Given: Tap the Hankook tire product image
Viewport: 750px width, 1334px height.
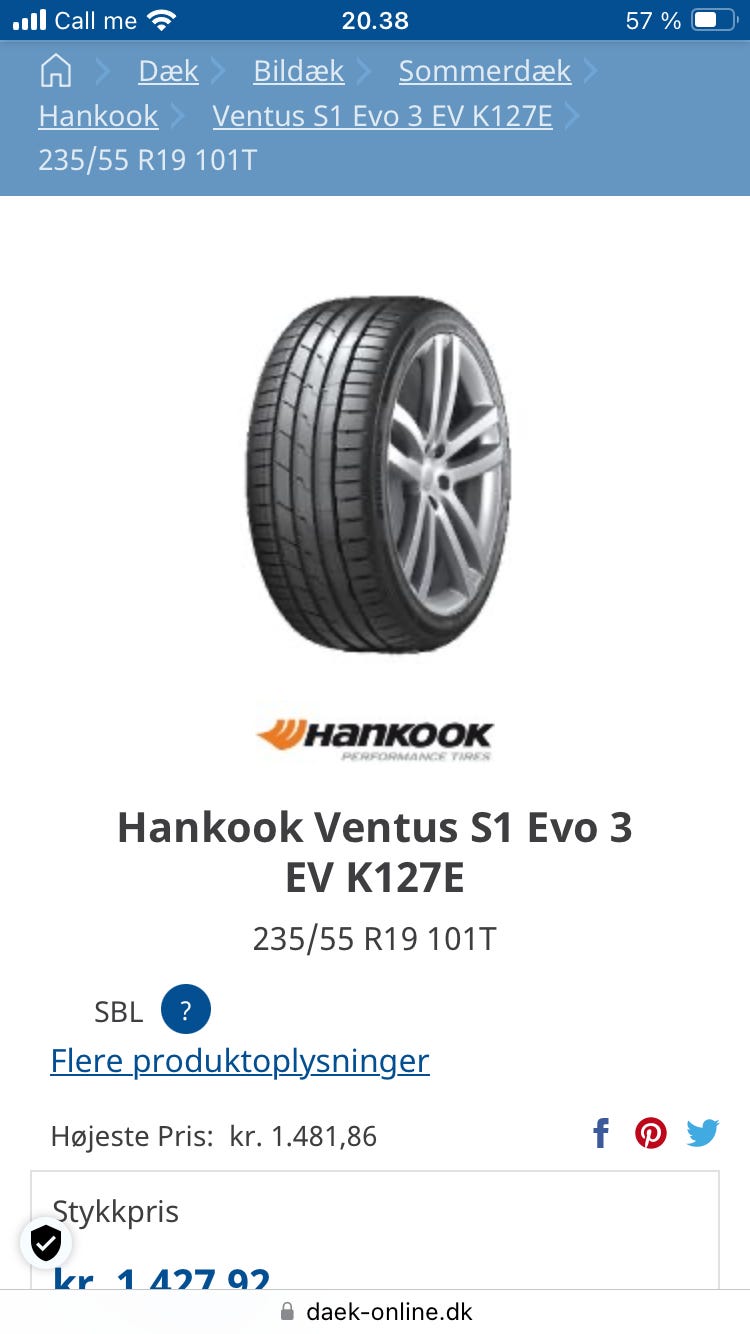Looking at the screenshot, I should 377,474.
